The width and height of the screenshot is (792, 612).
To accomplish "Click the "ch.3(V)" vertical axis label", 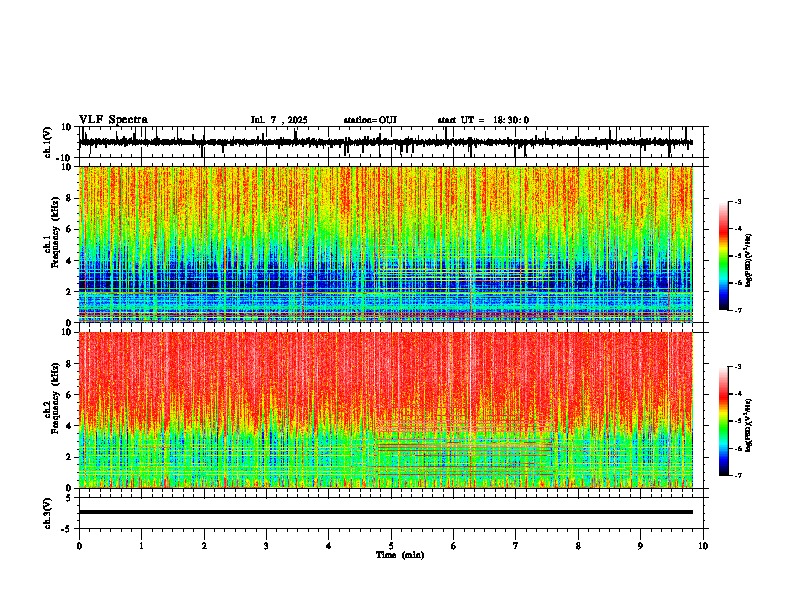I will point(48,514).
